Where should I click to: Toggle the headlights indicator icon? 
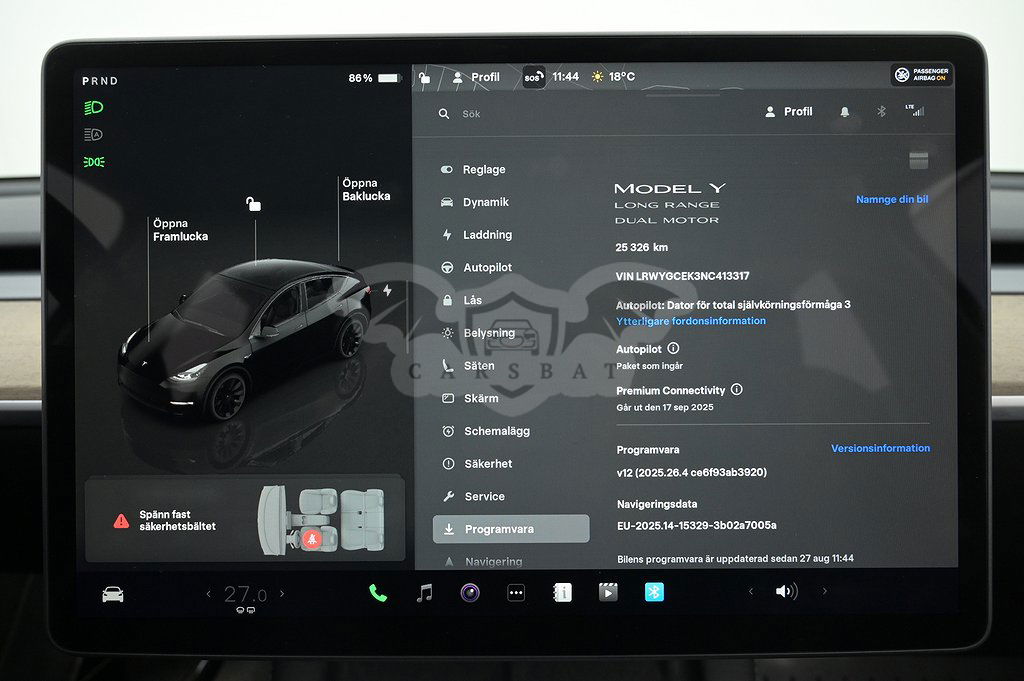[94, 108]
